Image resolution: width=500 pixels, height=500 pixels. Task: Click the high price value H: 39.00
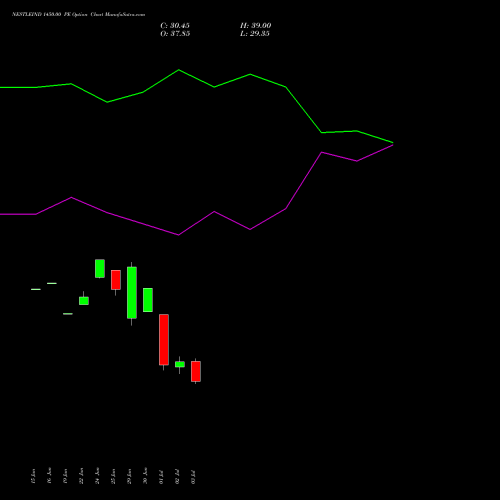[x=256, y=26]
